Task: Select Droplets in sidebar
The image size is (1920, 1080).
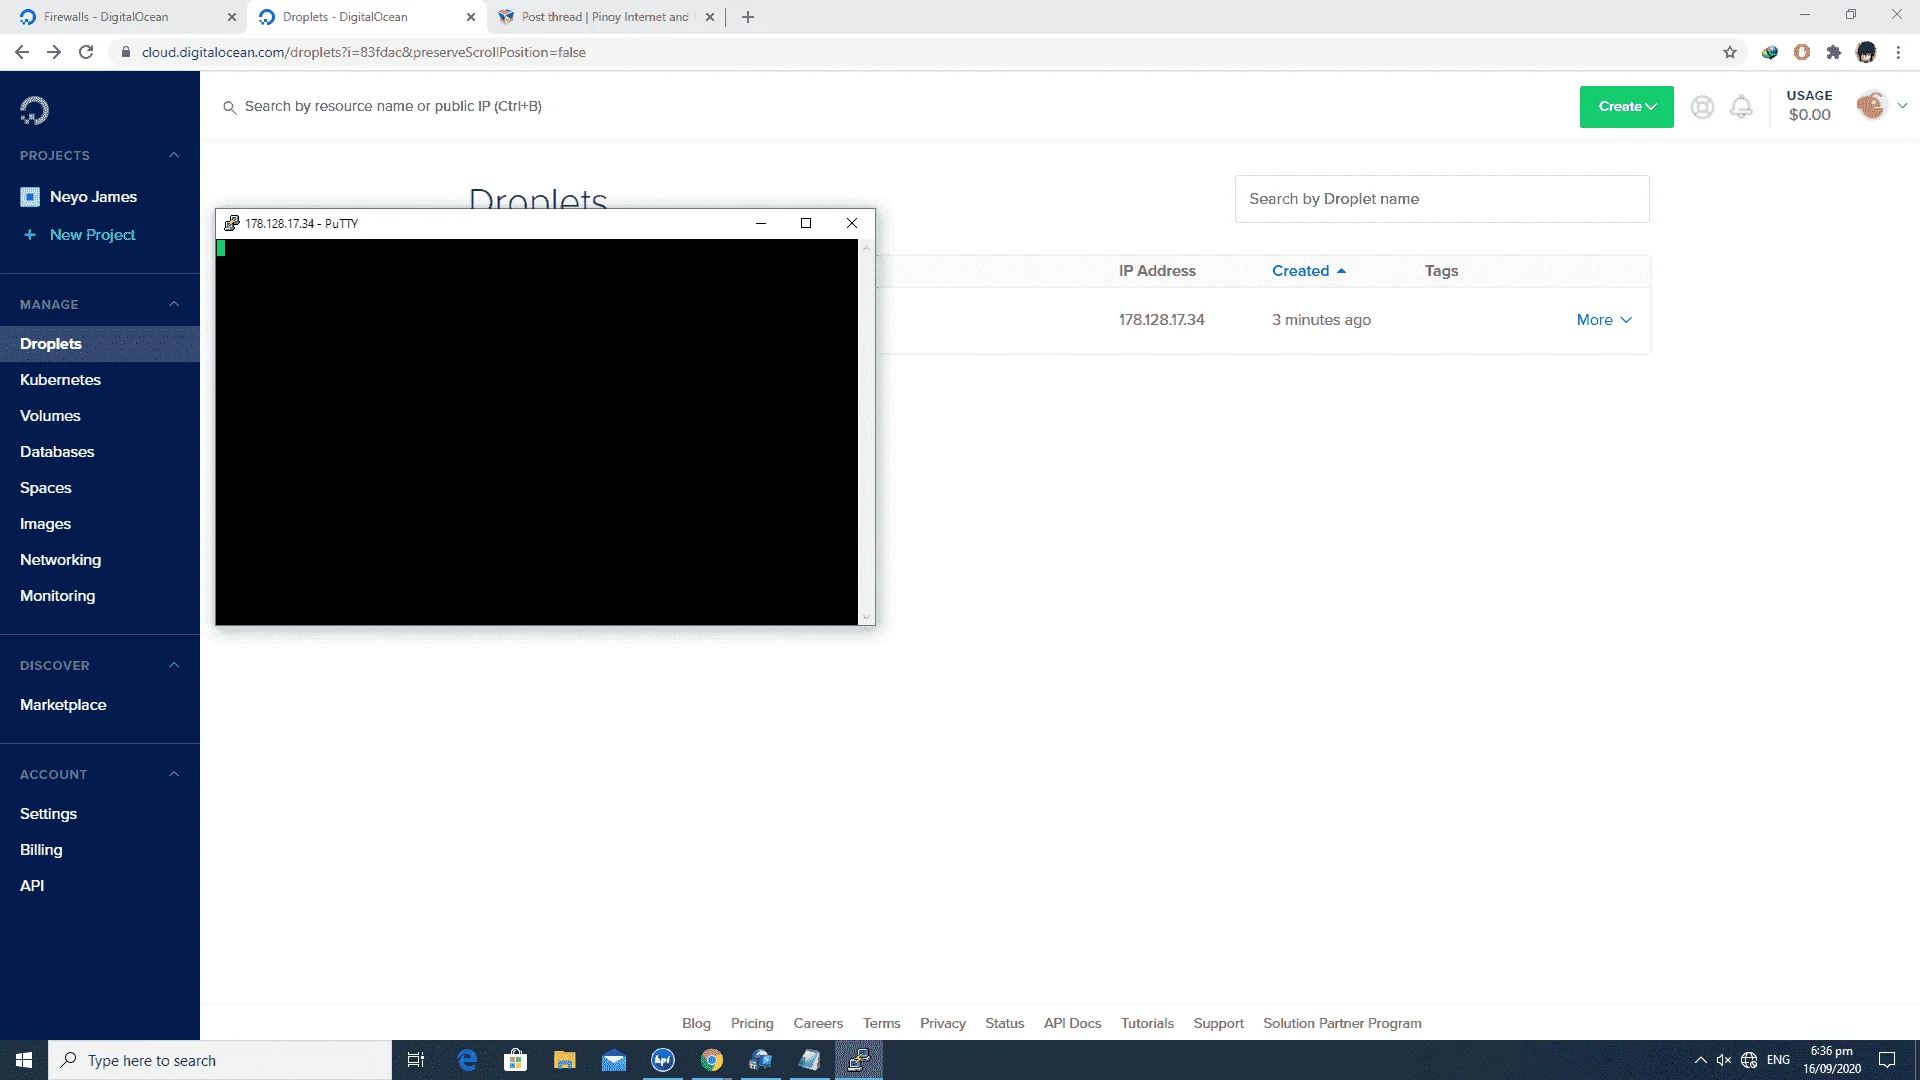Action: point(100,344)
